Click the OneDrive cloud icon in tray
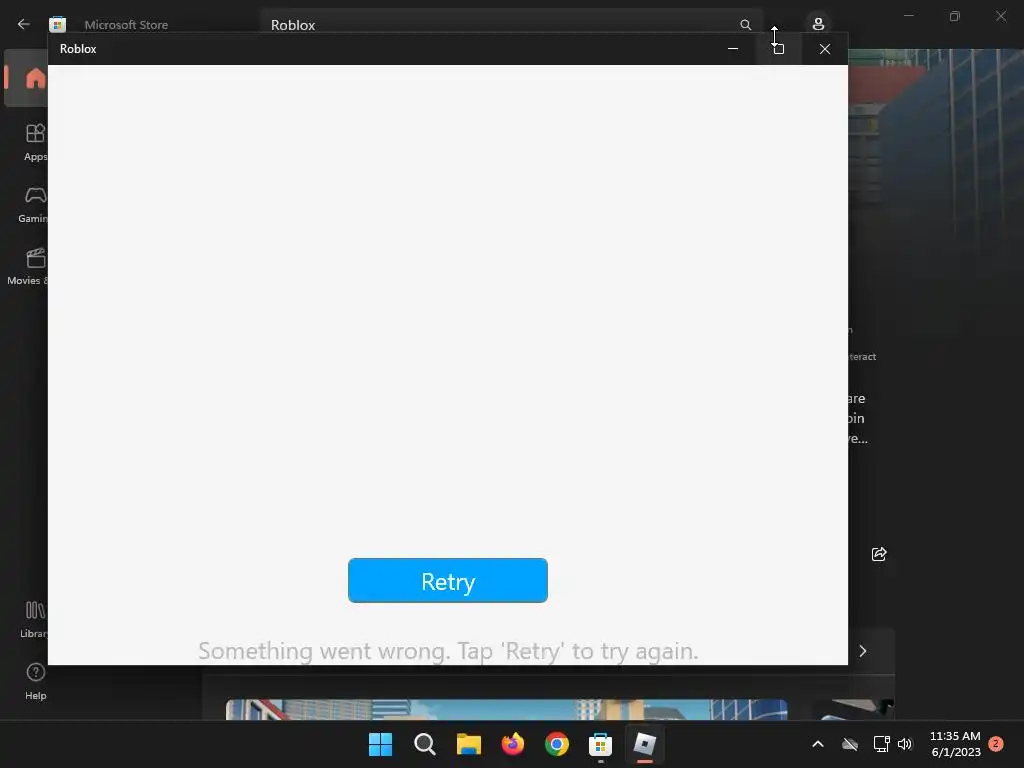This screenshot has height=768, width=1024. (850, 744)
